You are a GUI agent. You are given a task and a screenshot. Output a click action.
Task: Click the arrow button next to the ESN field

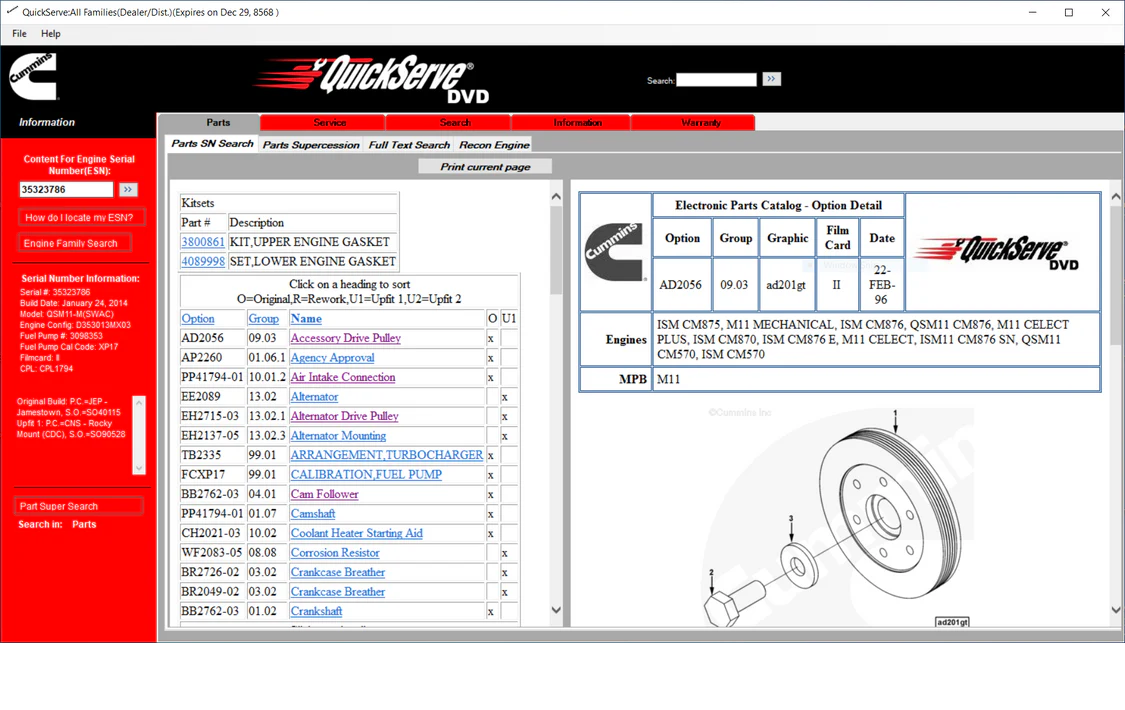tap(128, 189)
